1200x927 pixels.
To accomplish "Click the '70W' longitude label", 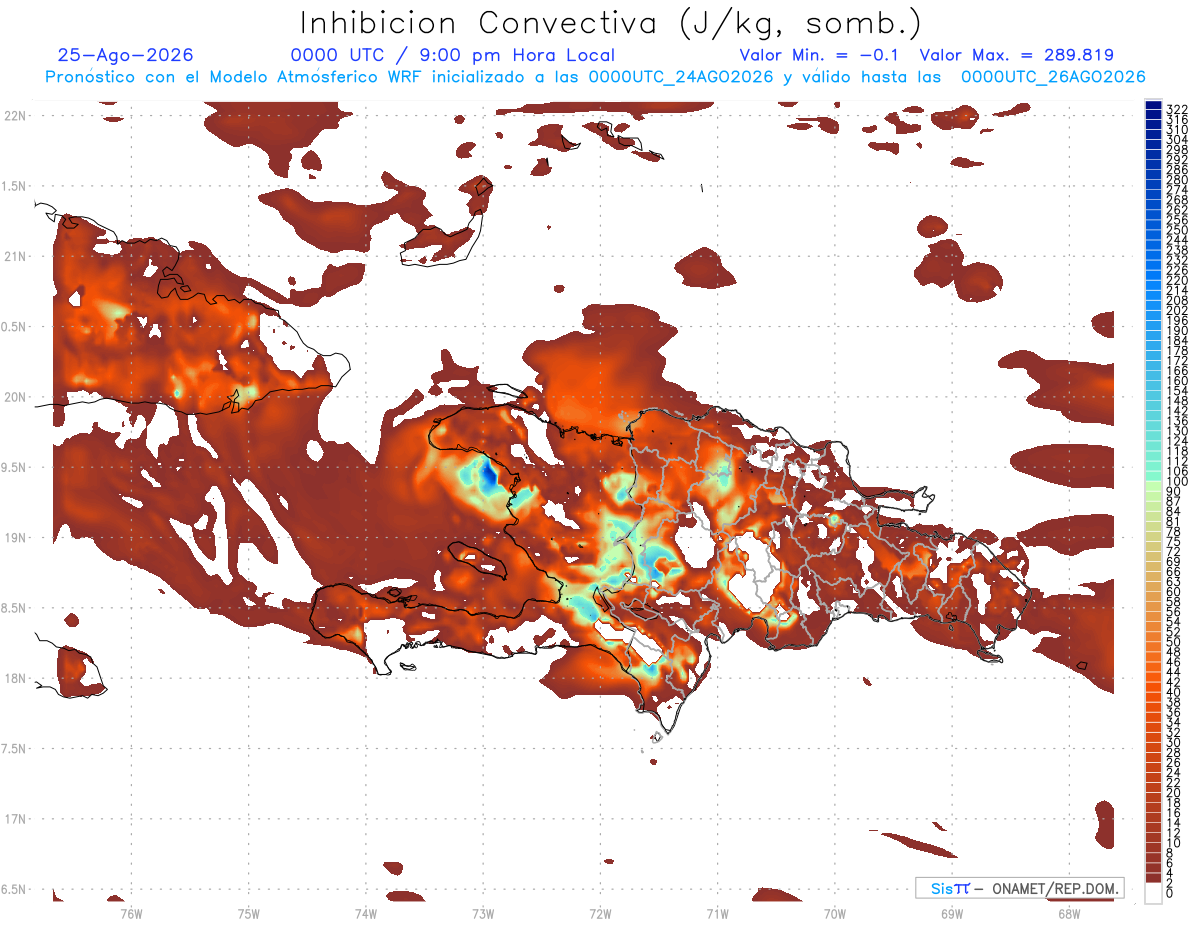I will pyautogui.click(x=835, y=913).
